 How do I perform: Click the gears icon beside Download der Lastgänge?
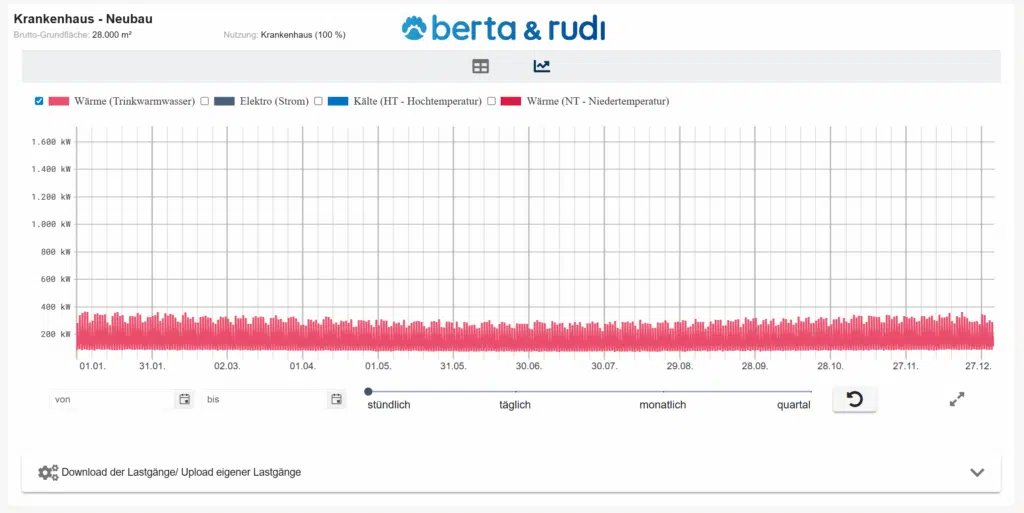pyautogui.click(x=48, y=472)
